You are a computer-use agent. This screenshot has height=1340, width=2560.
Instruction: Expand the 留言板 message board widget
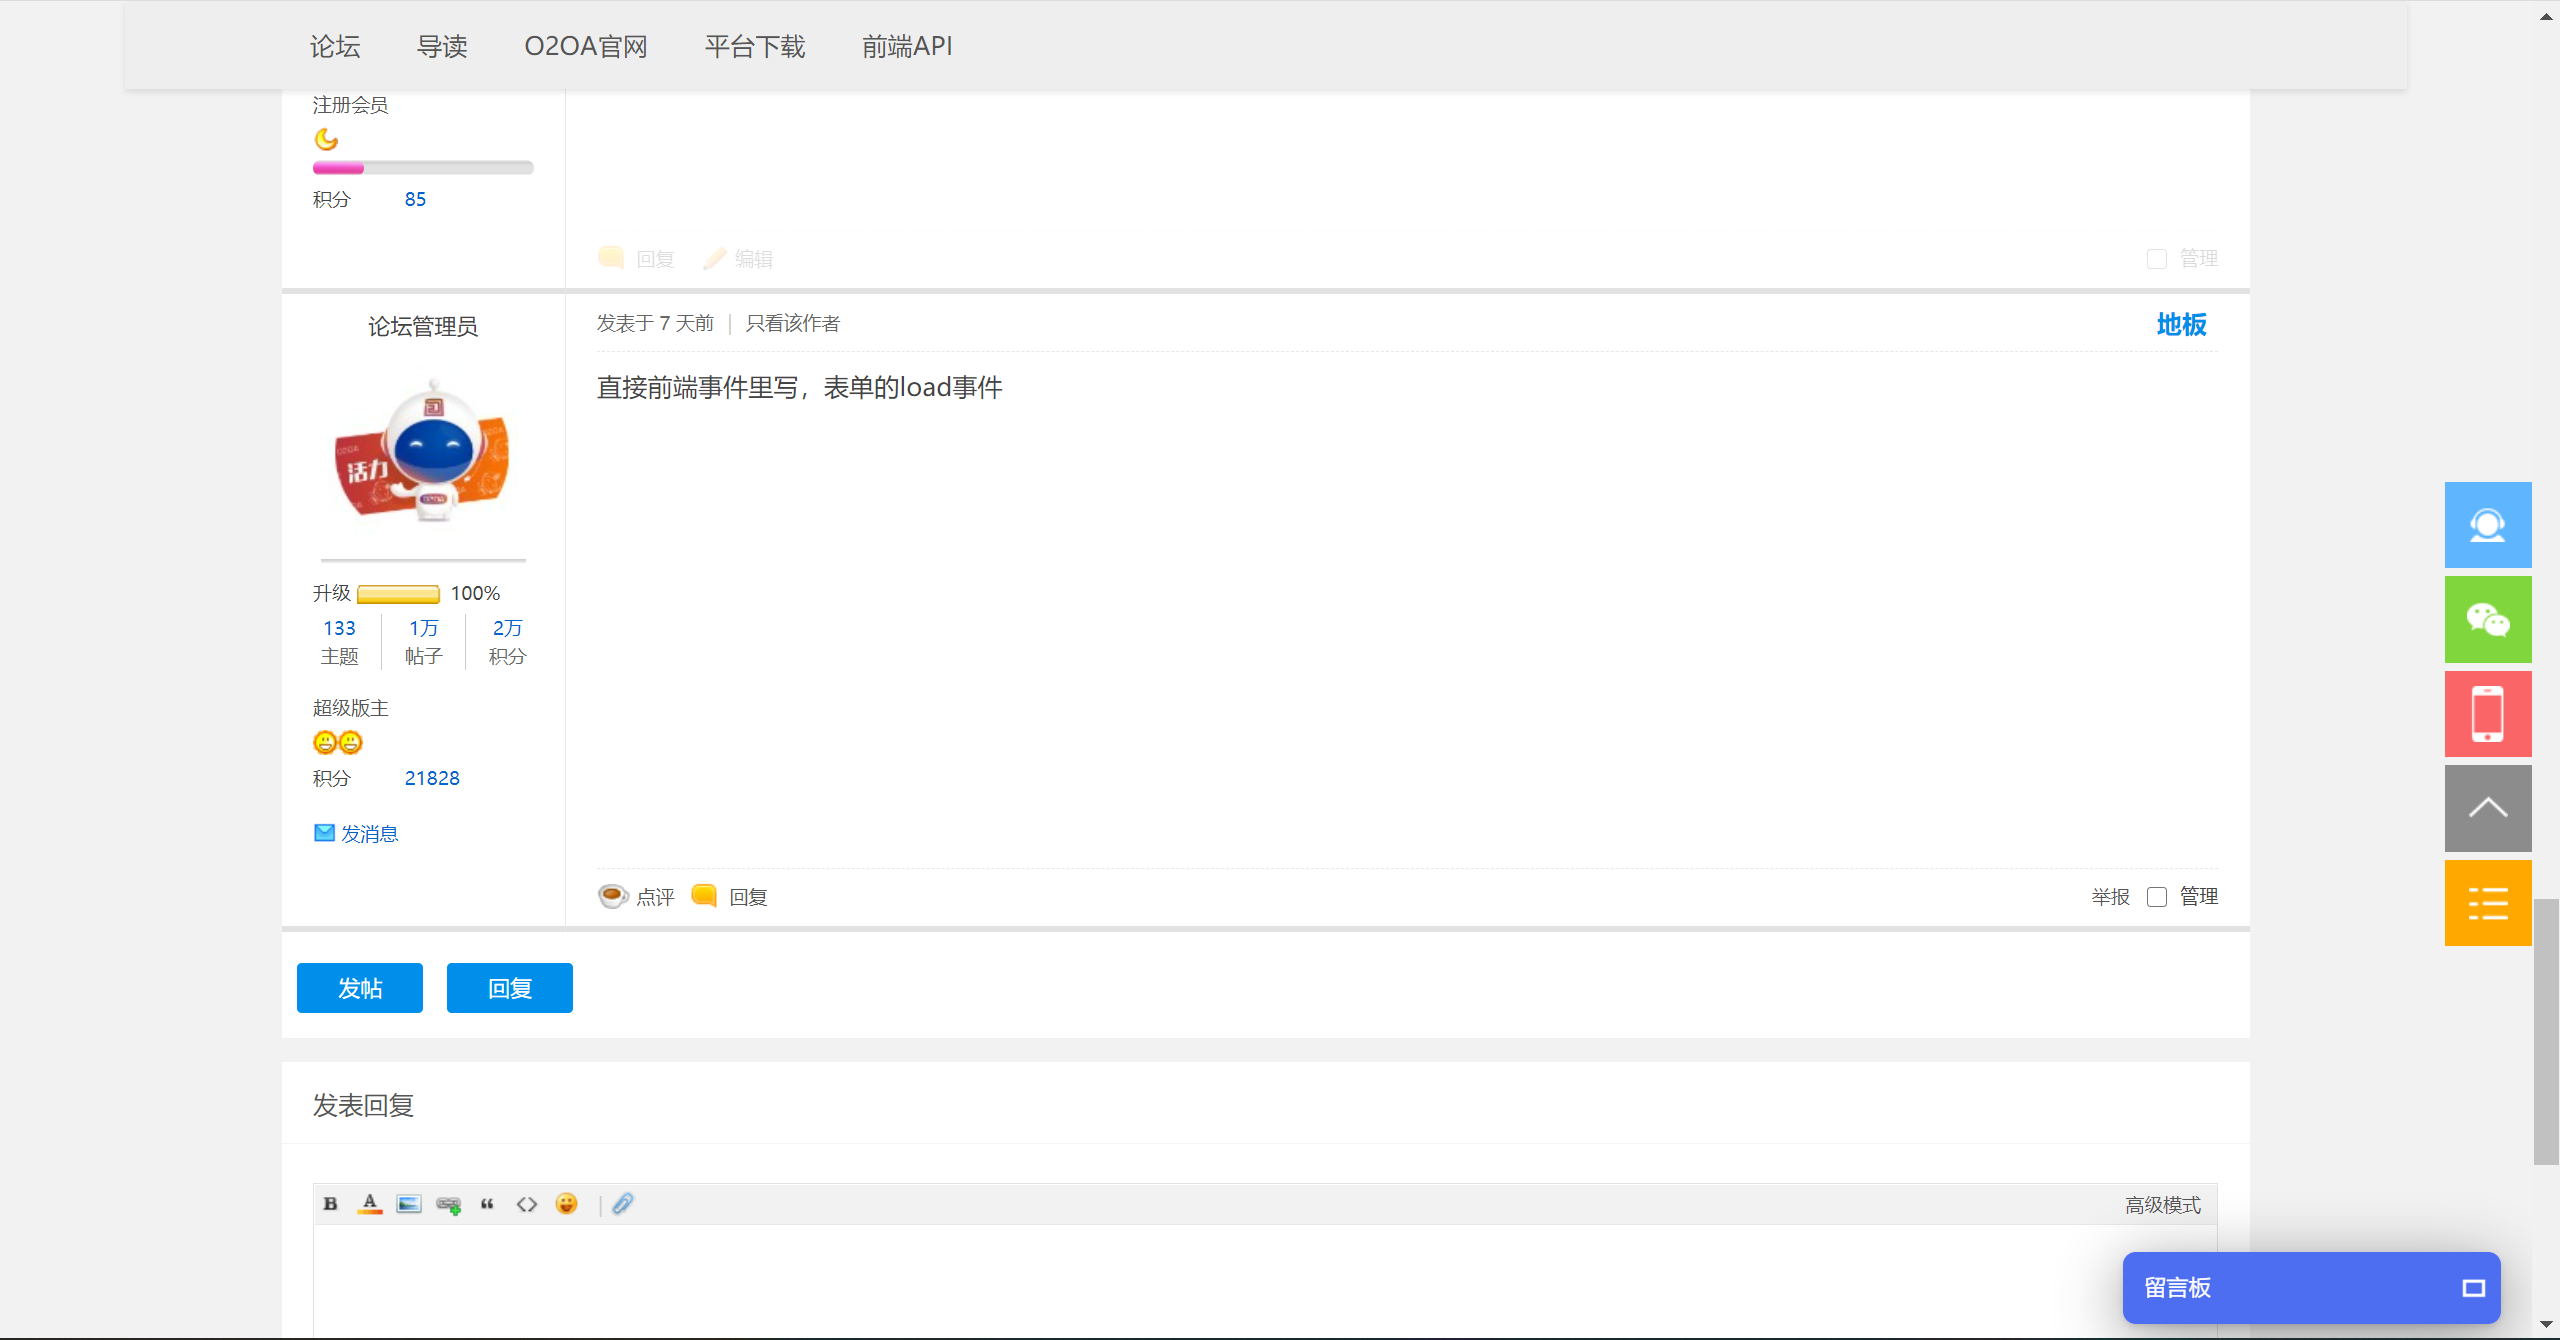coord(2473,1288)
